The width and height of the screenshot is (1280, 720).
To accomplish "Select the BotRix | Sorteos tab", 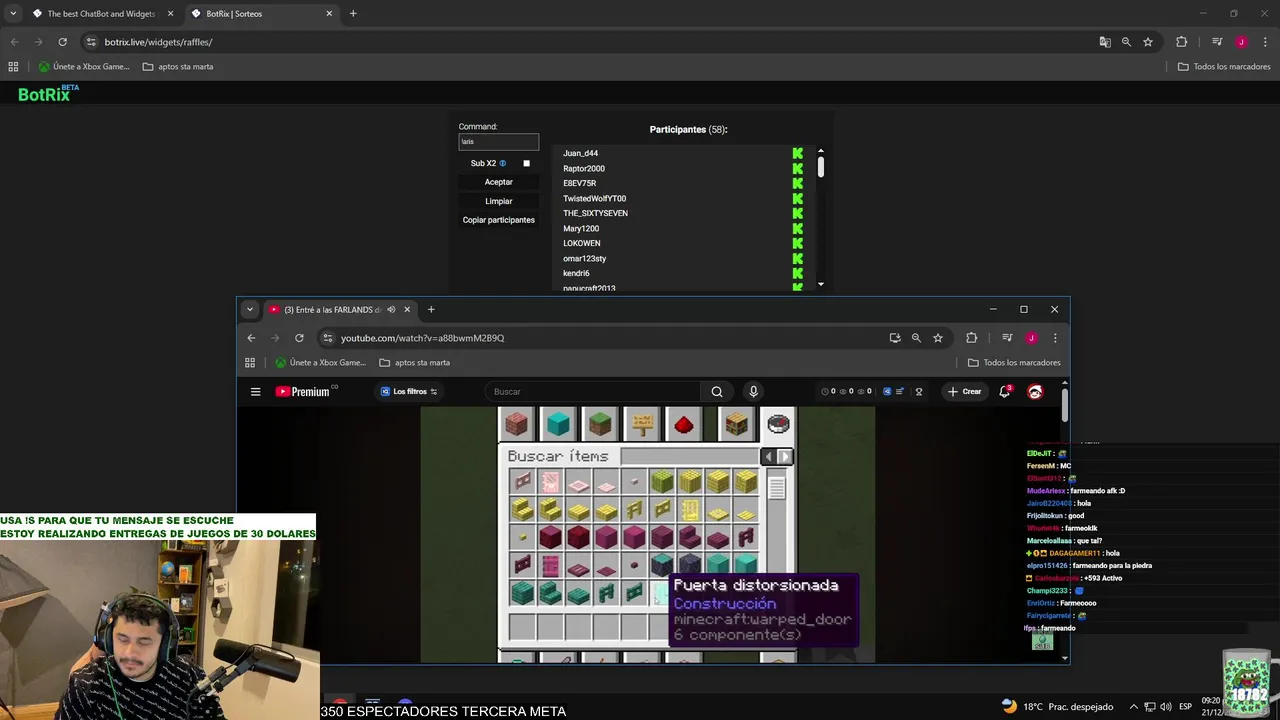I will pos(262,14).
